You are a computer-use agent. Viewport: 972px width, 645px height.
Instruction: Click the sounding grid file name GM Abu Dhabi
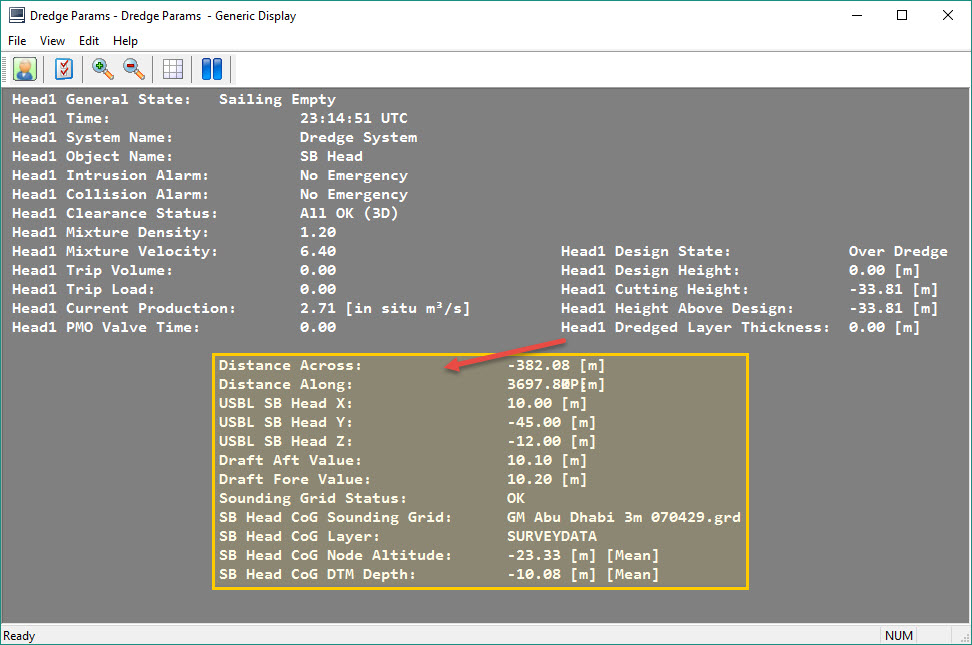click(623, 518)
